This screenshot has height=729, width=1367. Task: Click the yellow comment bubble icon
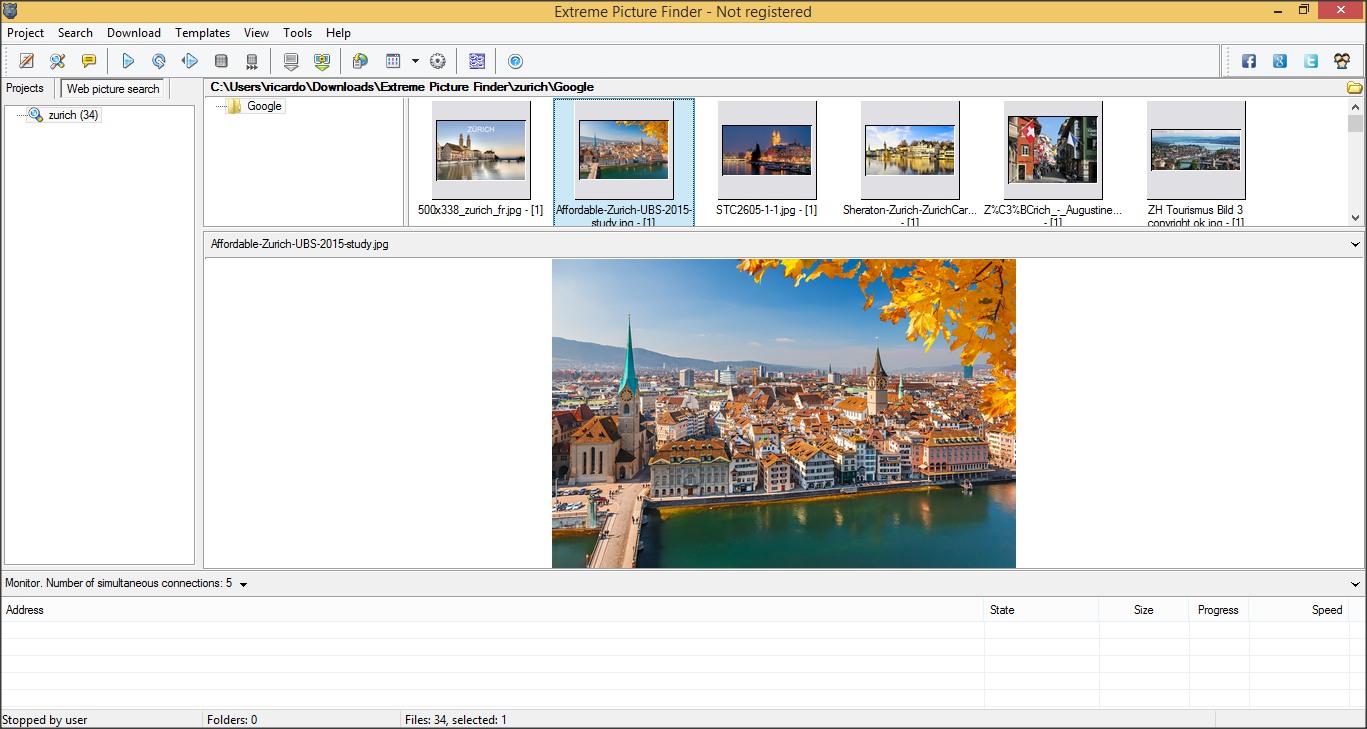tap(88, 61)
